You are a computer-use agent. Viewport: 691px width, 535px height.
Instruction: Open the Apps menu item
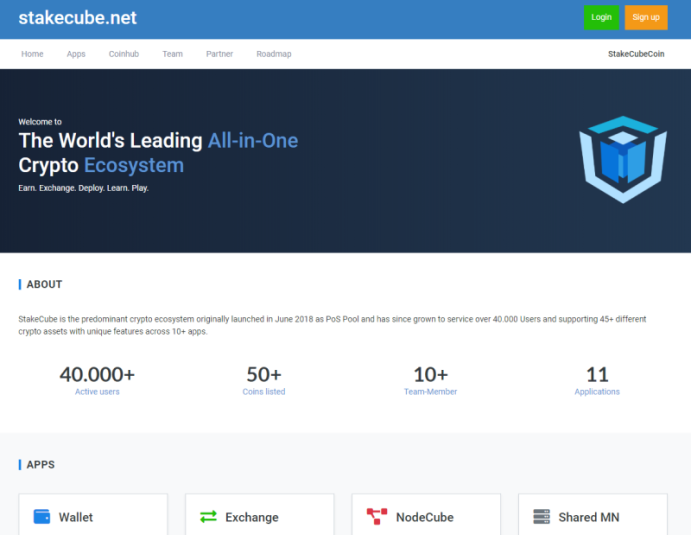76,54
